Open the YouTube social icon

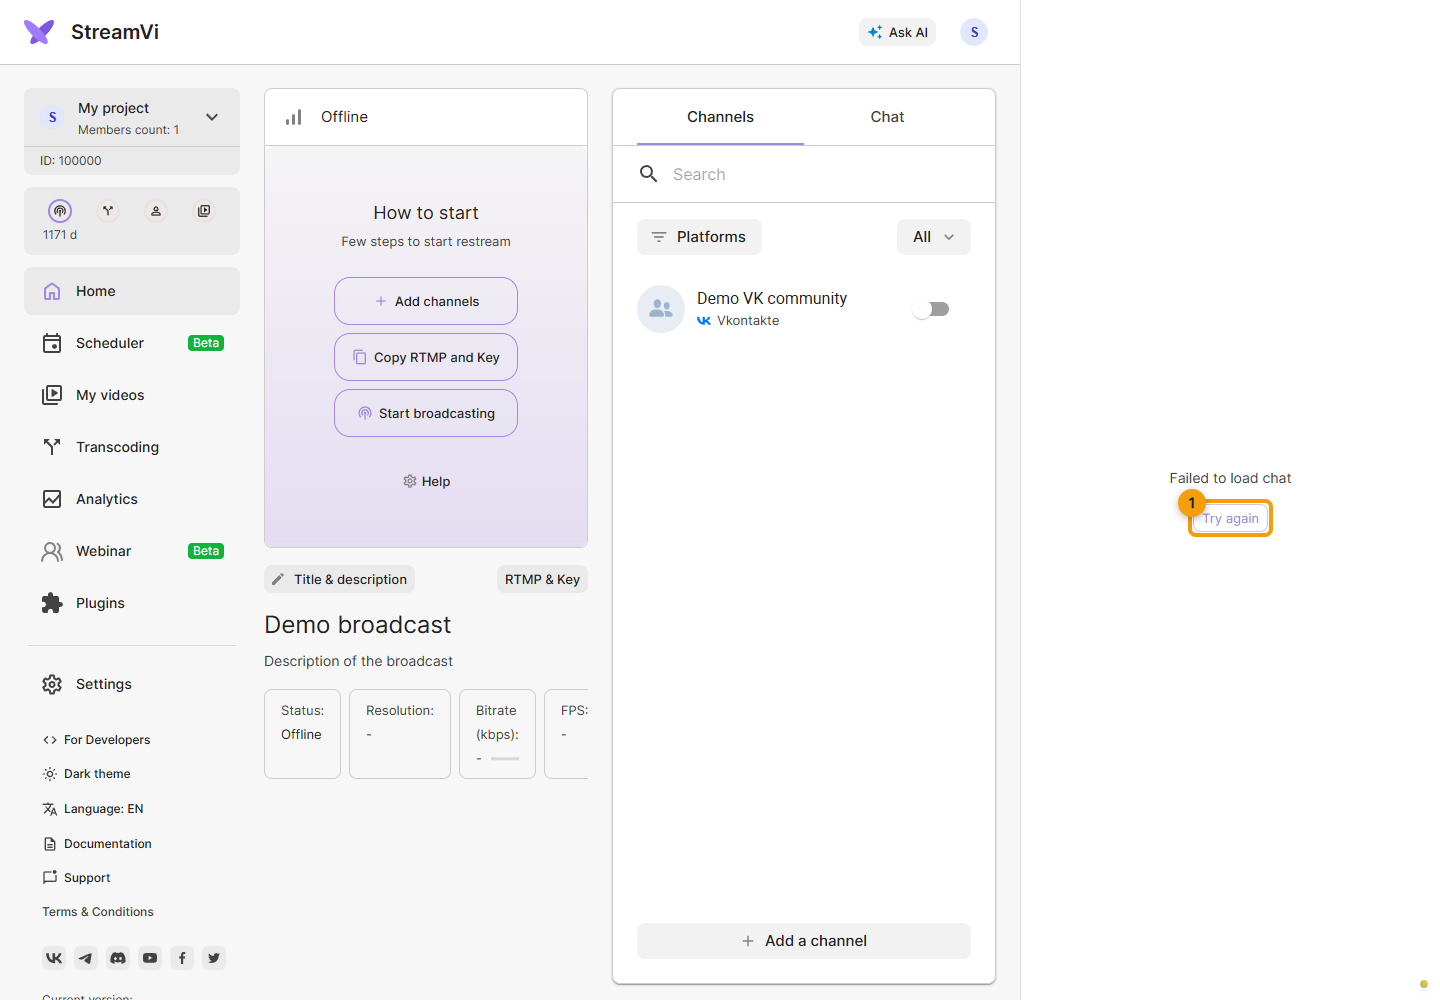(x=150, y=958)
